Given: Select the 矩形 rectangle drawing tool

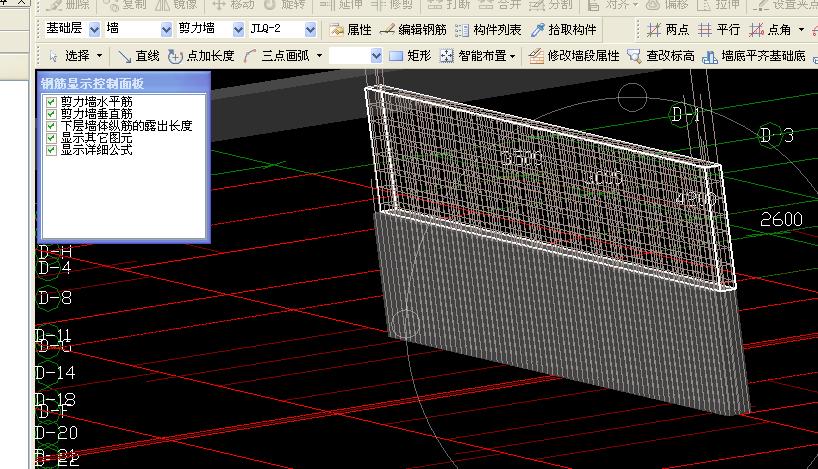Looking at the screenshot, I should pyautogui.click(x=410, y=55).
